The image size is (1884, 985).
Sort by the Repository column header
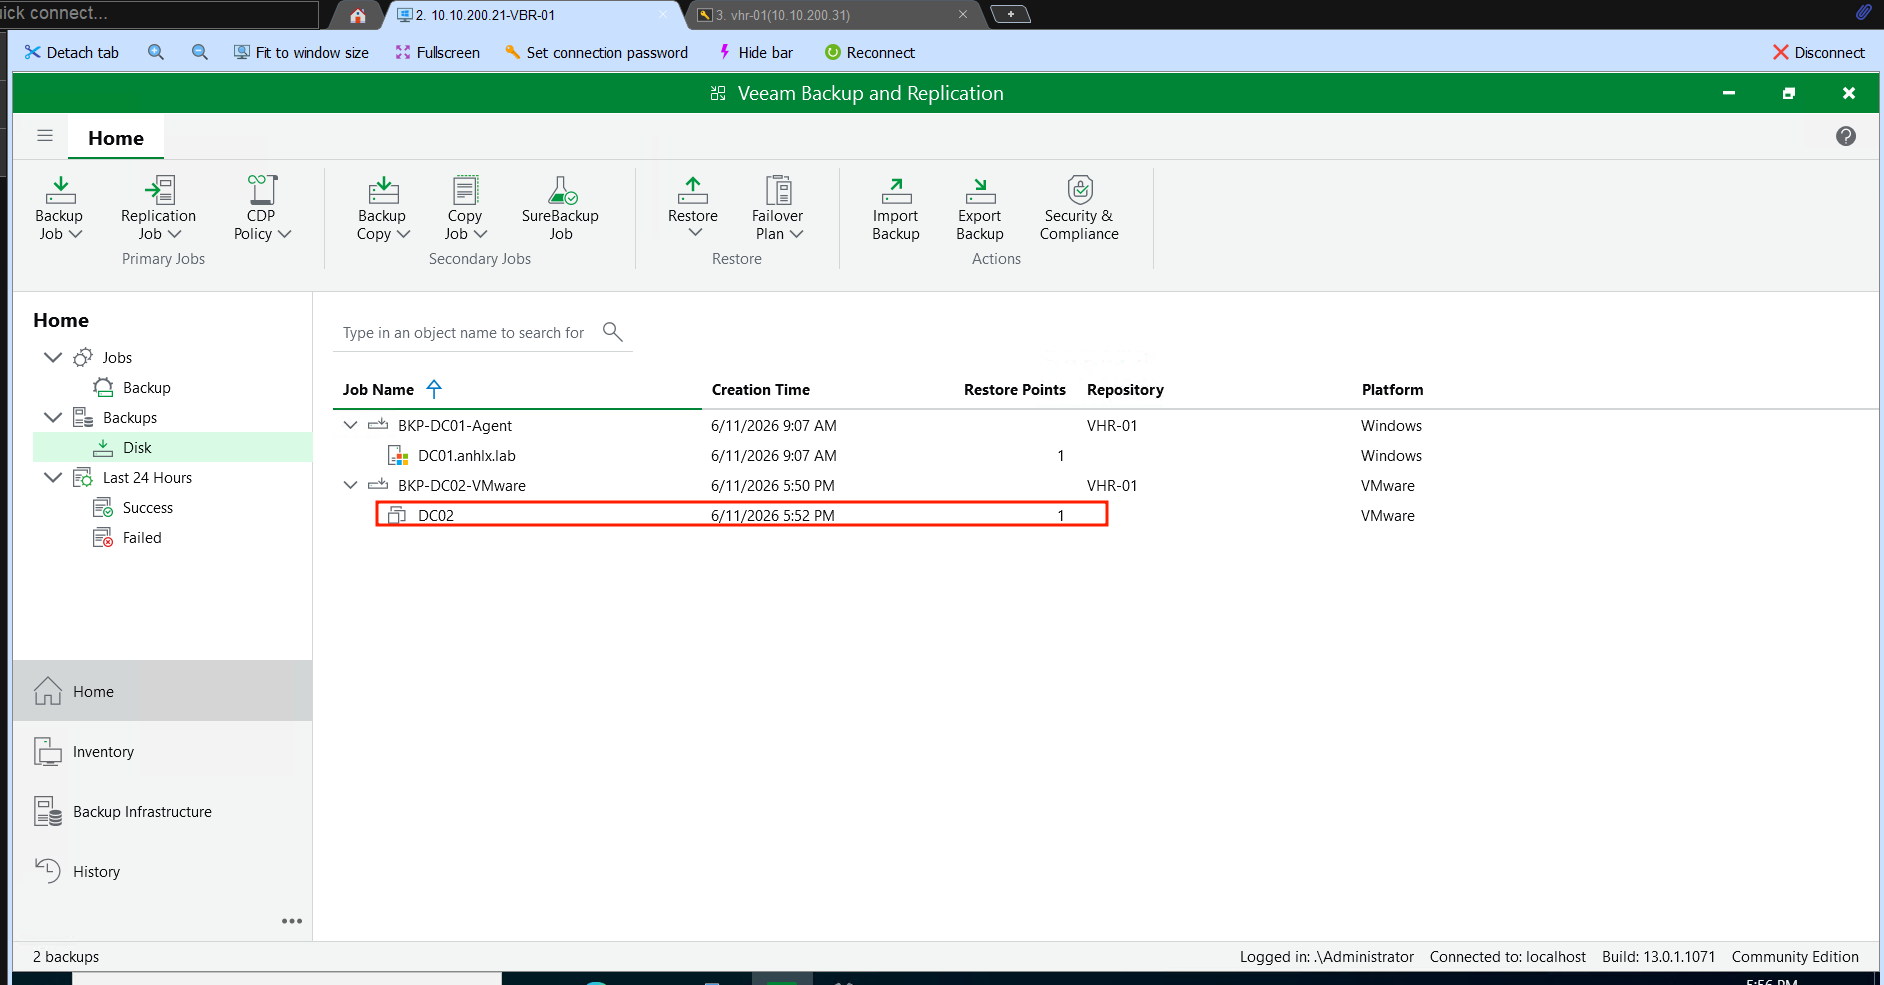[1125, 389]
